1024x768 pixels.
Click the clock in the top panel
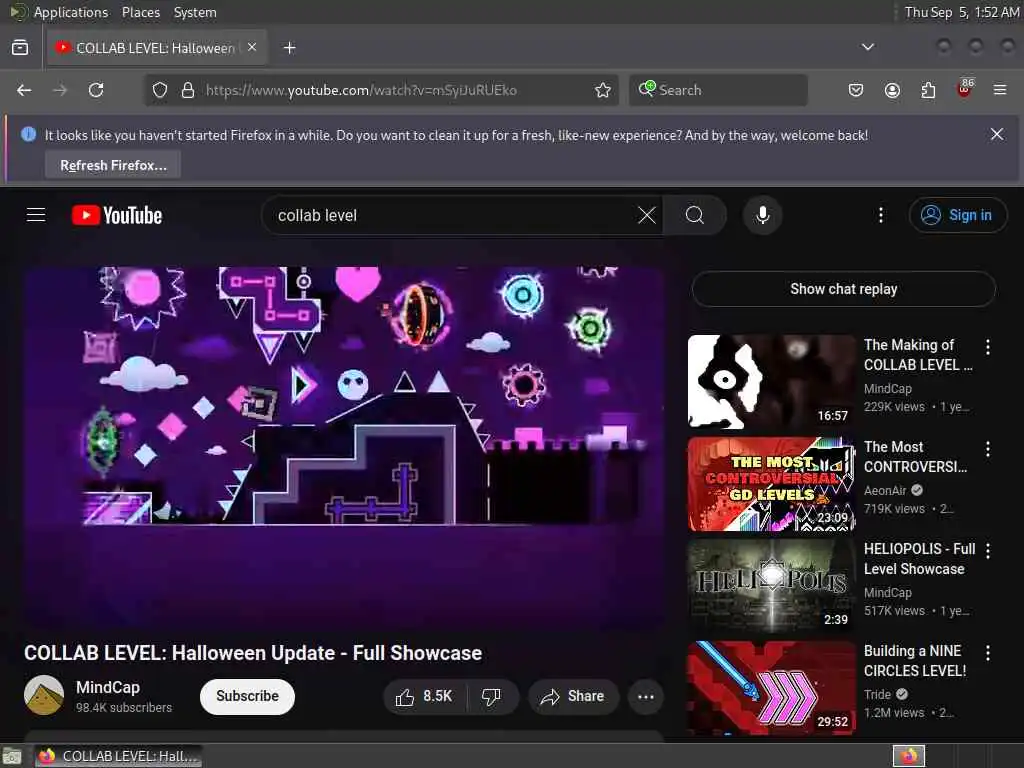[961, 12]
